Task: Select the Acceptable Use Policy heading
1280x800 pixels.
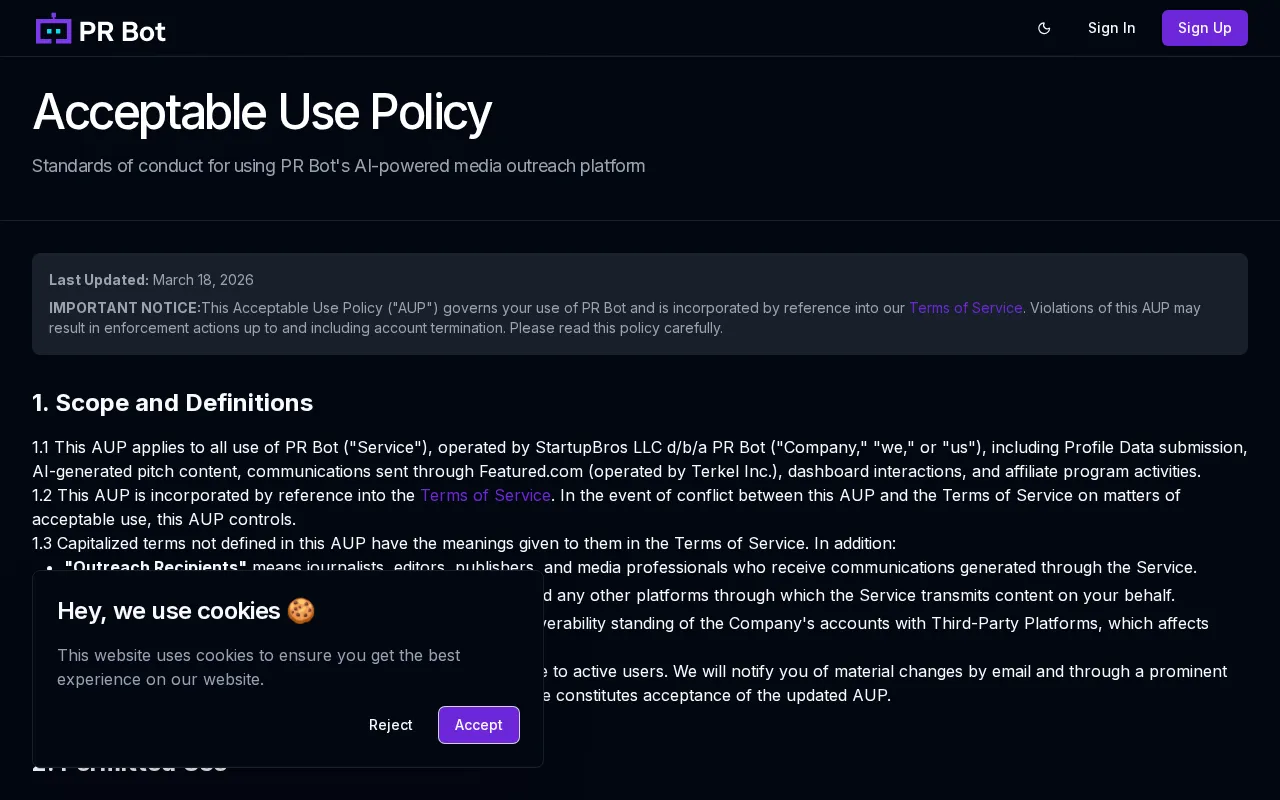Action: coord(261,112)
